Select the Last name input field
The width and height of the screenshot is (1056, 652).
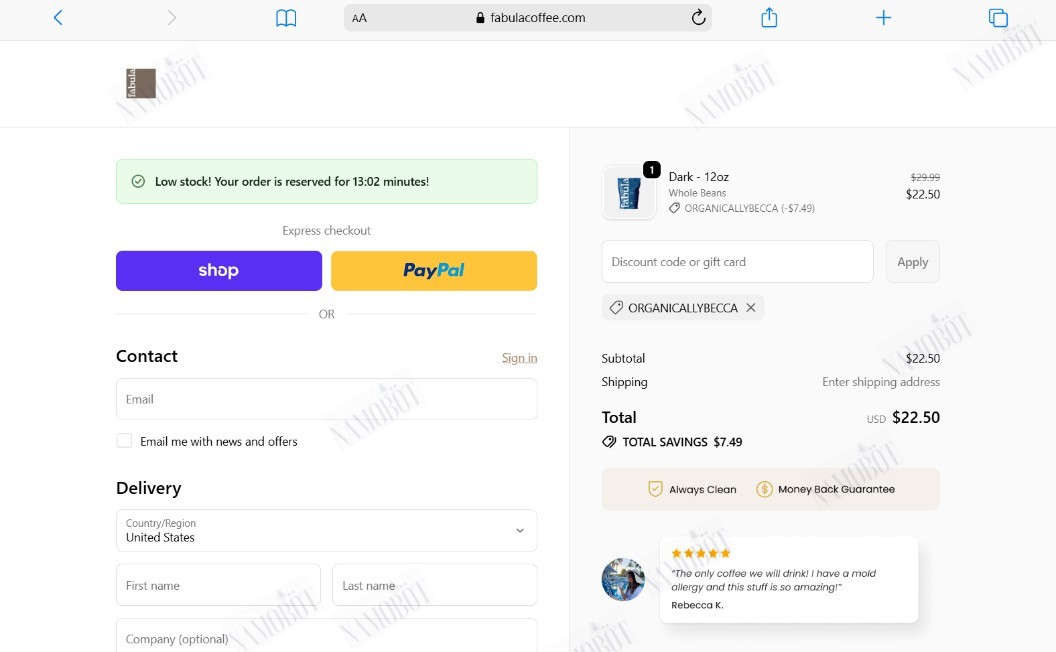434,585
